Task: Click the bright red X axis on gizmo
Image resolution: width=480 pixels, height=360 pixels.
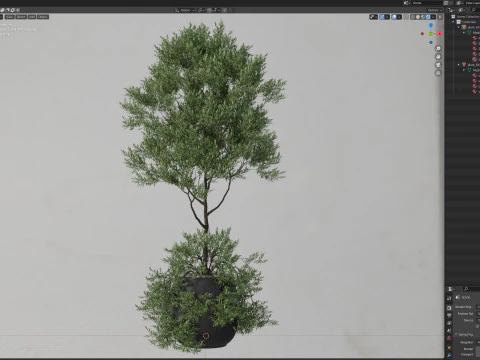Action: [440, 34]
